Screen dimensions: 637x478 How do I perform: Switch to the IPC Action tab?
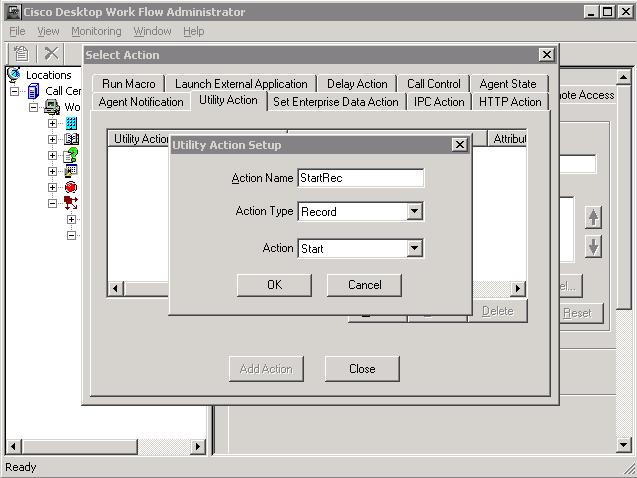pos(439,102)
